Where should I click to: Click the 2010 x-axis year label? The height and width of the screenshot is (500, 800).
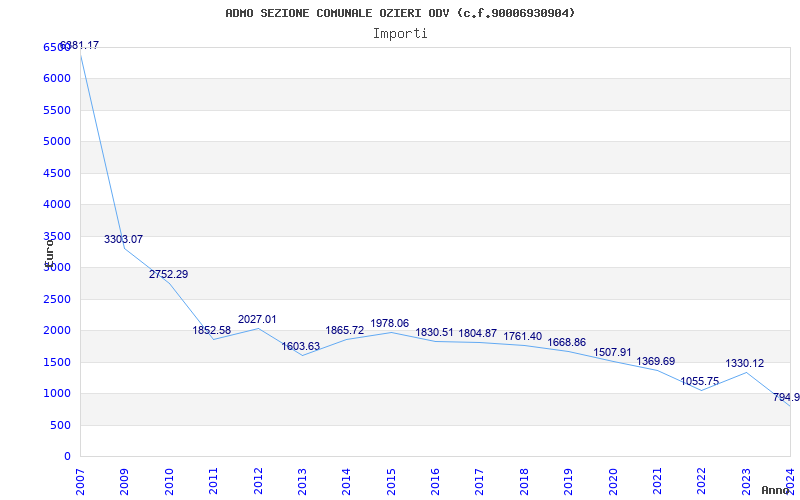(169, 481)
